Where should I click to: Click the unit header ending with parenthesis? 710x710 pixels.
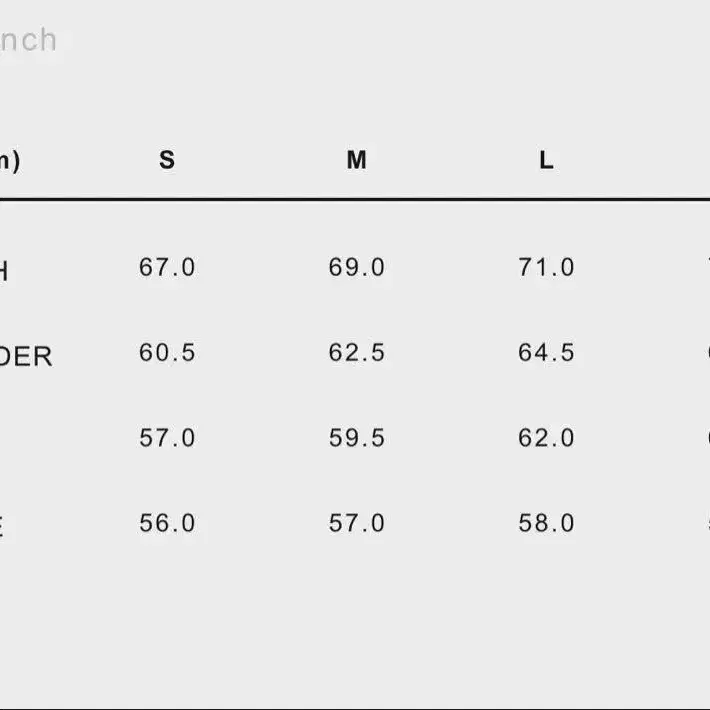10,161
